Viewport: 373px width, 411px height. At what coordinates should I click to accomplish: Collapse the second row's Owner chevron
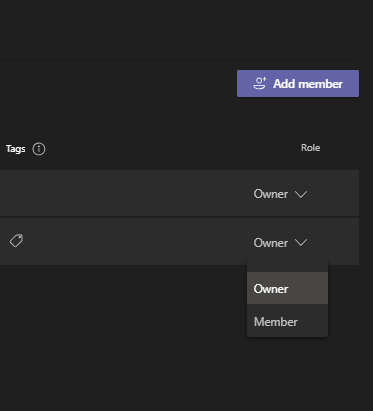click(x=301, y=243)
